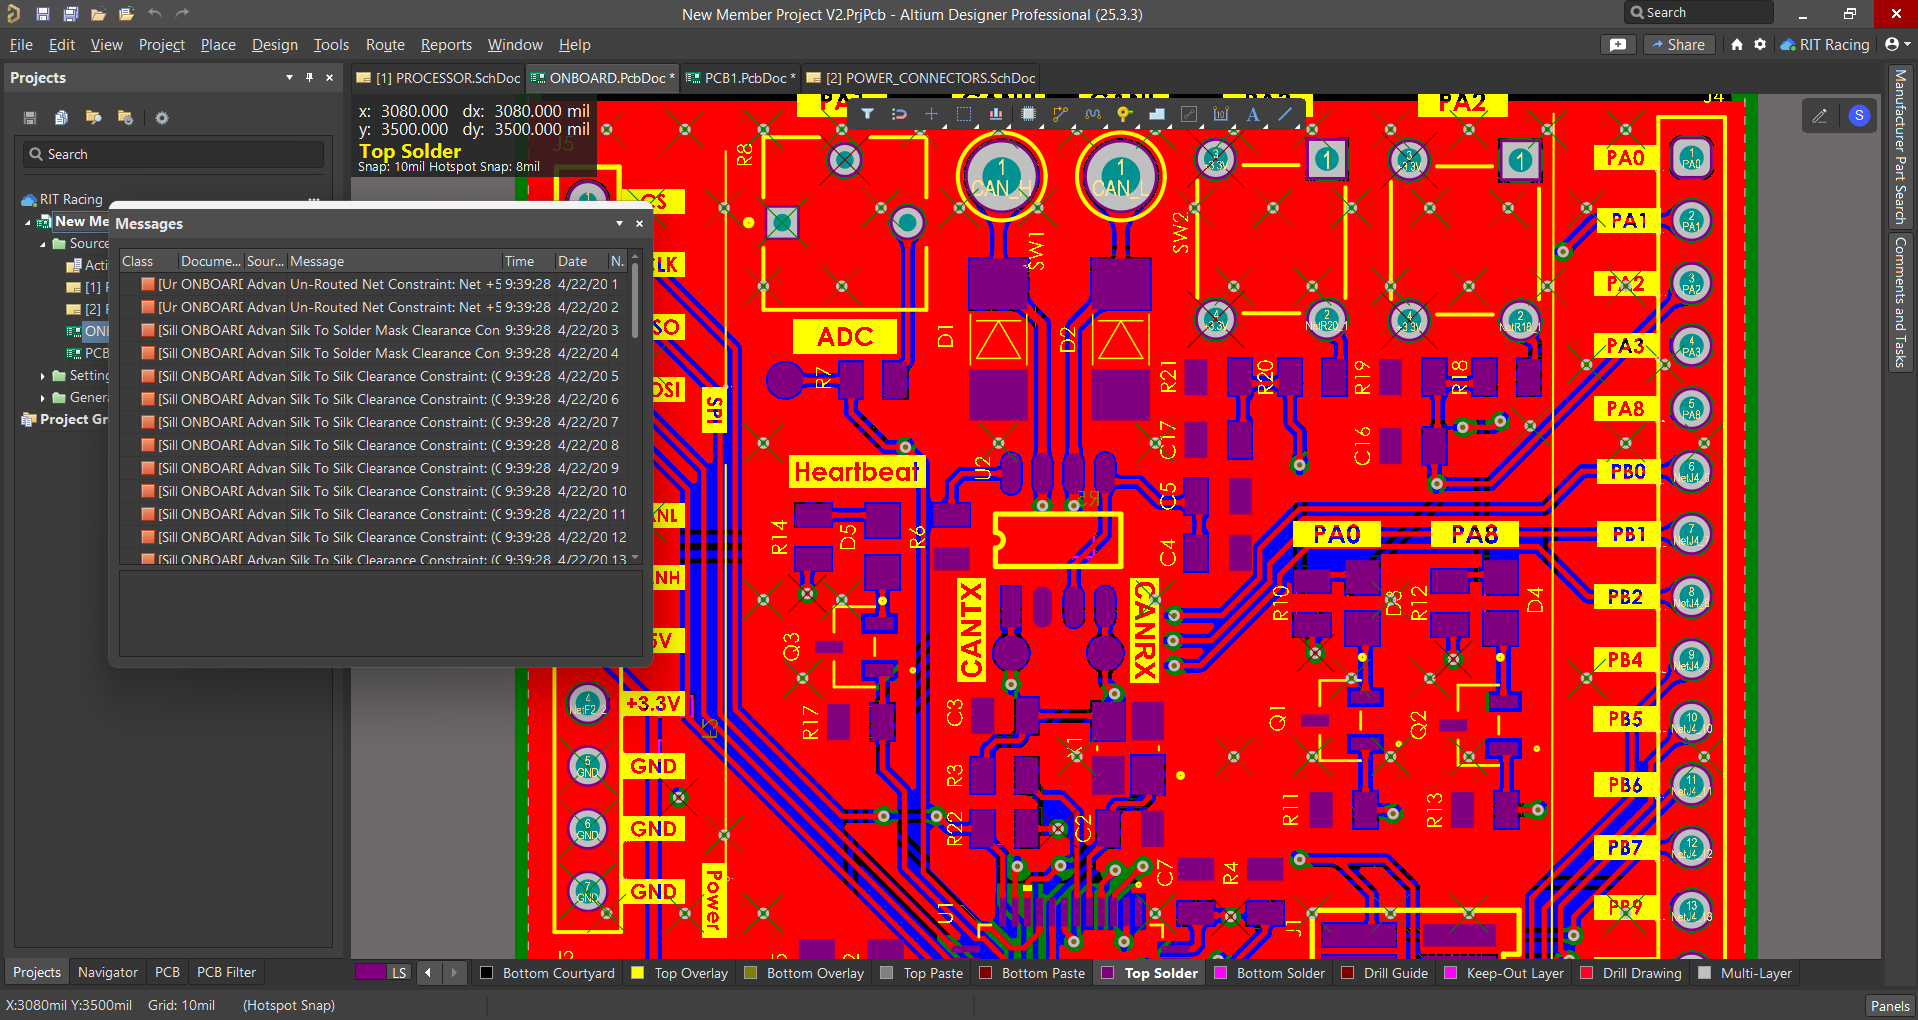This screenshot has width=1918, height=1020.
Task: Show next layer tabs with right arrow
Action: tap(454, 972)
